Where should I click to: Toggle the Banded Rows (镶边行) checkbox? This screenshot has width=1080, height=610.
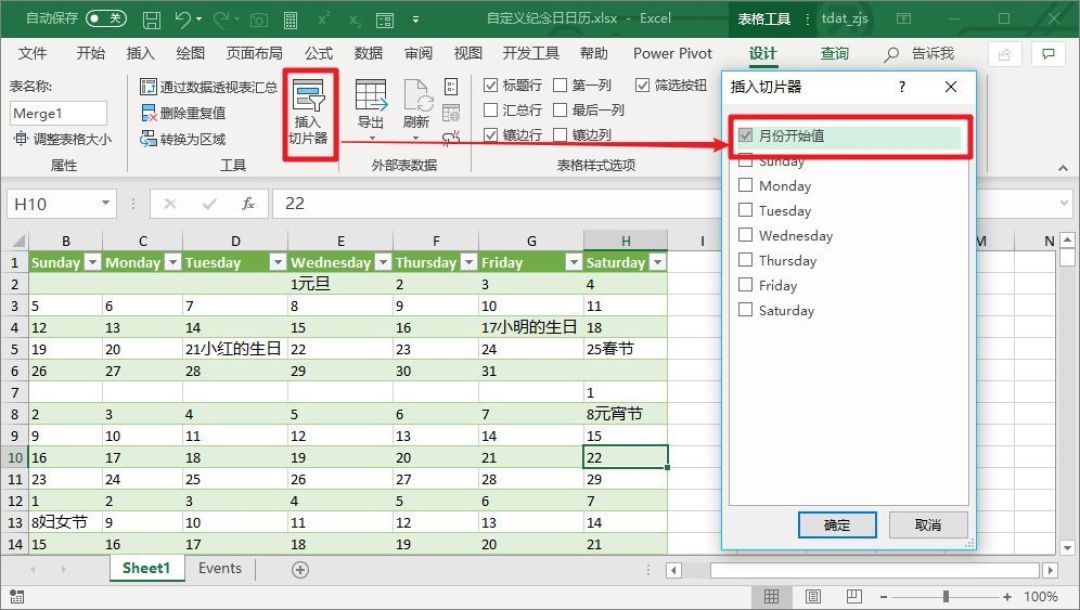(x=490, y=135)
